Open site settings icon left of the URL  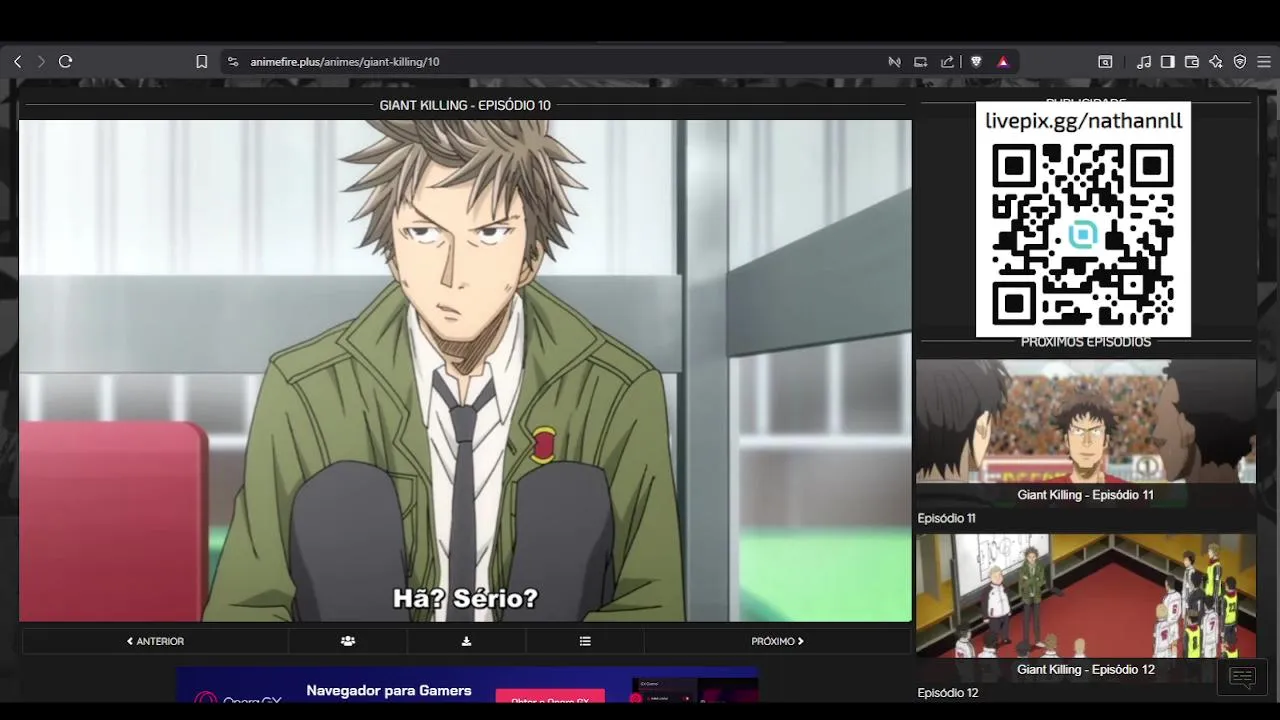[x=233, y=62]
